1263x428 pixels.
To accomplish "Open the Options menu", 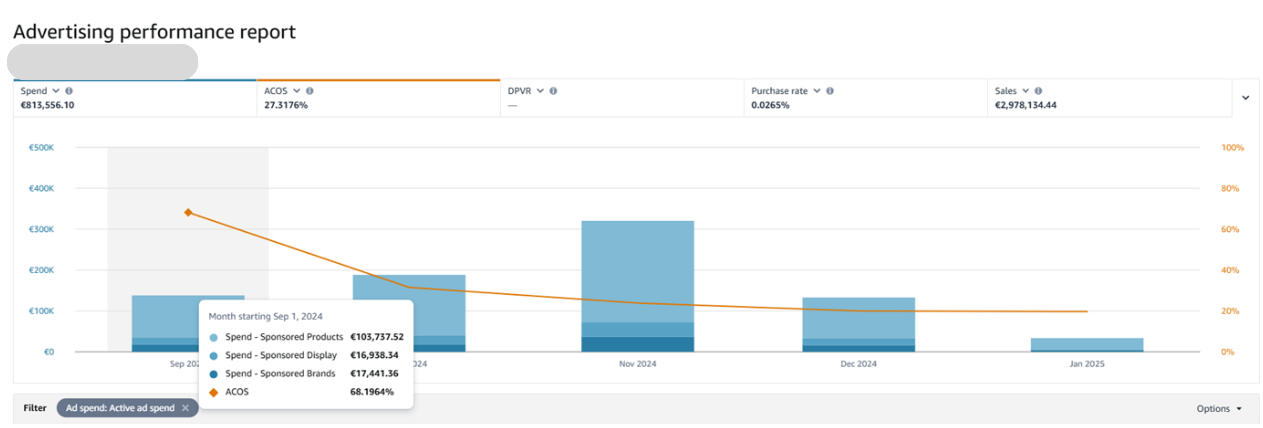I will 1219,408.
